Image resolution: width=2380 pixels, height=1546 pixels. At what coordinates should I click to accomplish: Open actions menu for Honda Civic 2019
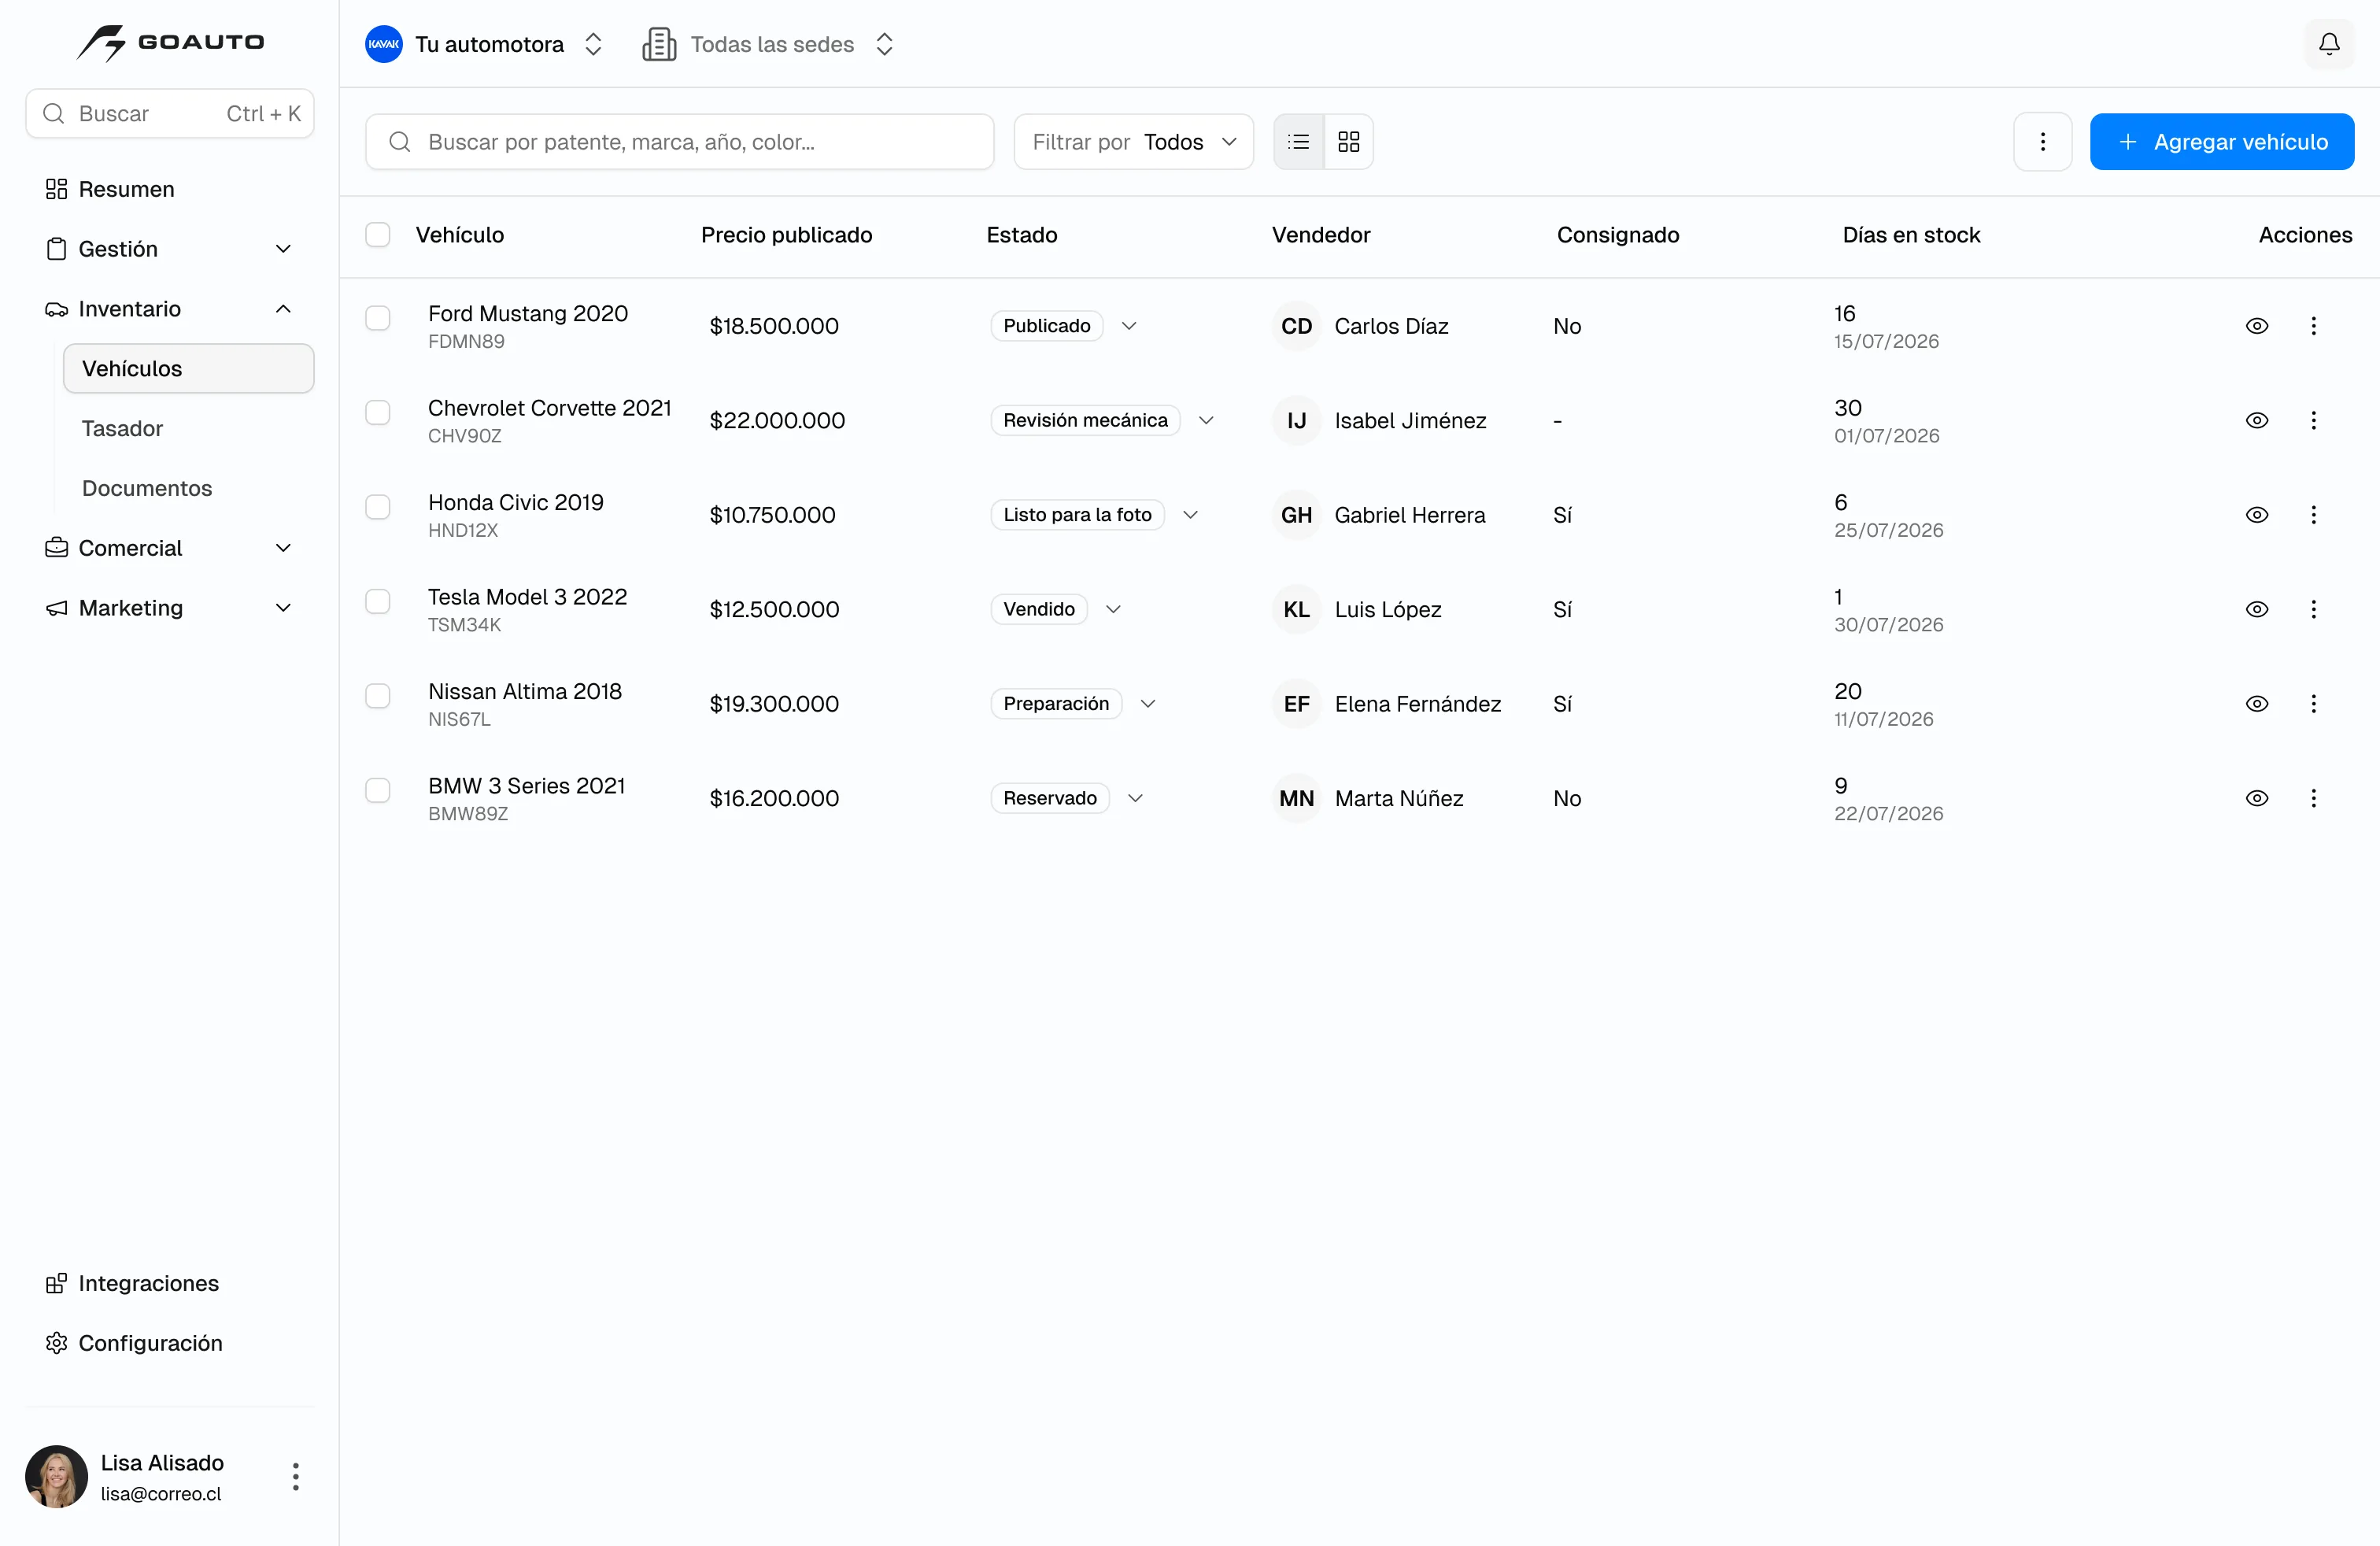[2312, 515]
